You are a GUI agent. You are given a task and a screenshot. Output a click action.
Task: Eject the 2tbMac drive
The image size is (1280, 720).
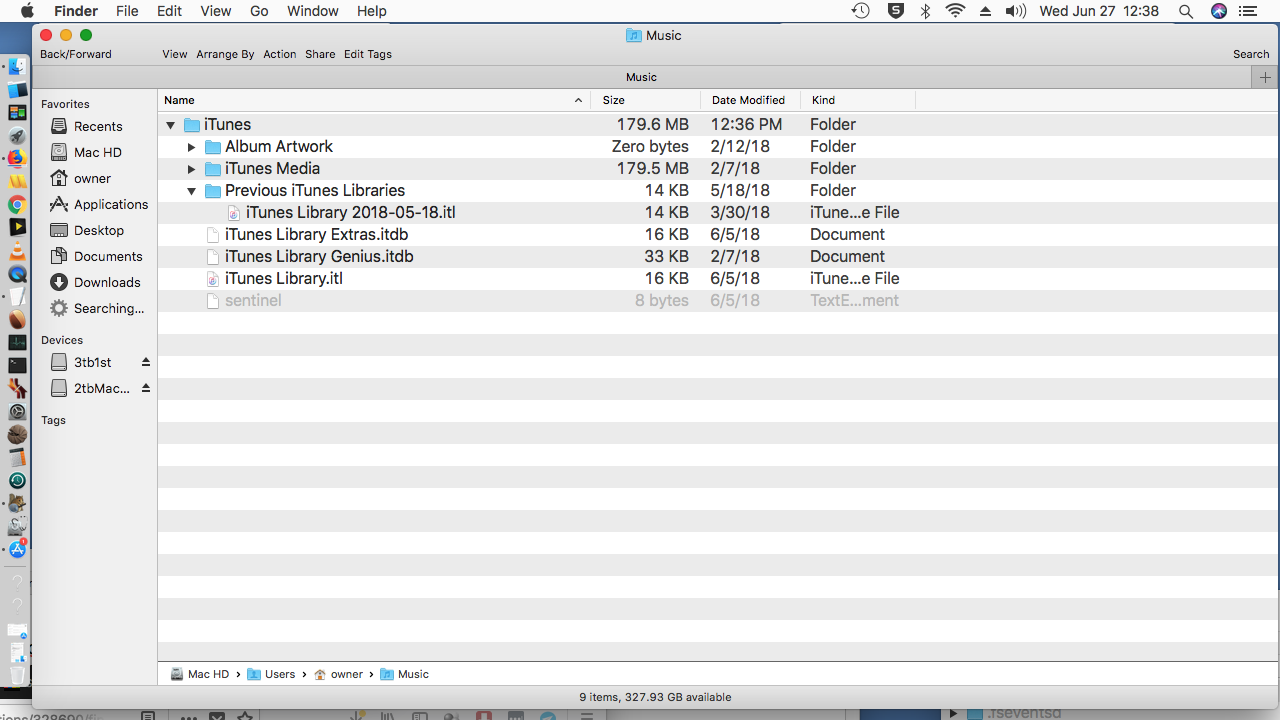point(146,388)
